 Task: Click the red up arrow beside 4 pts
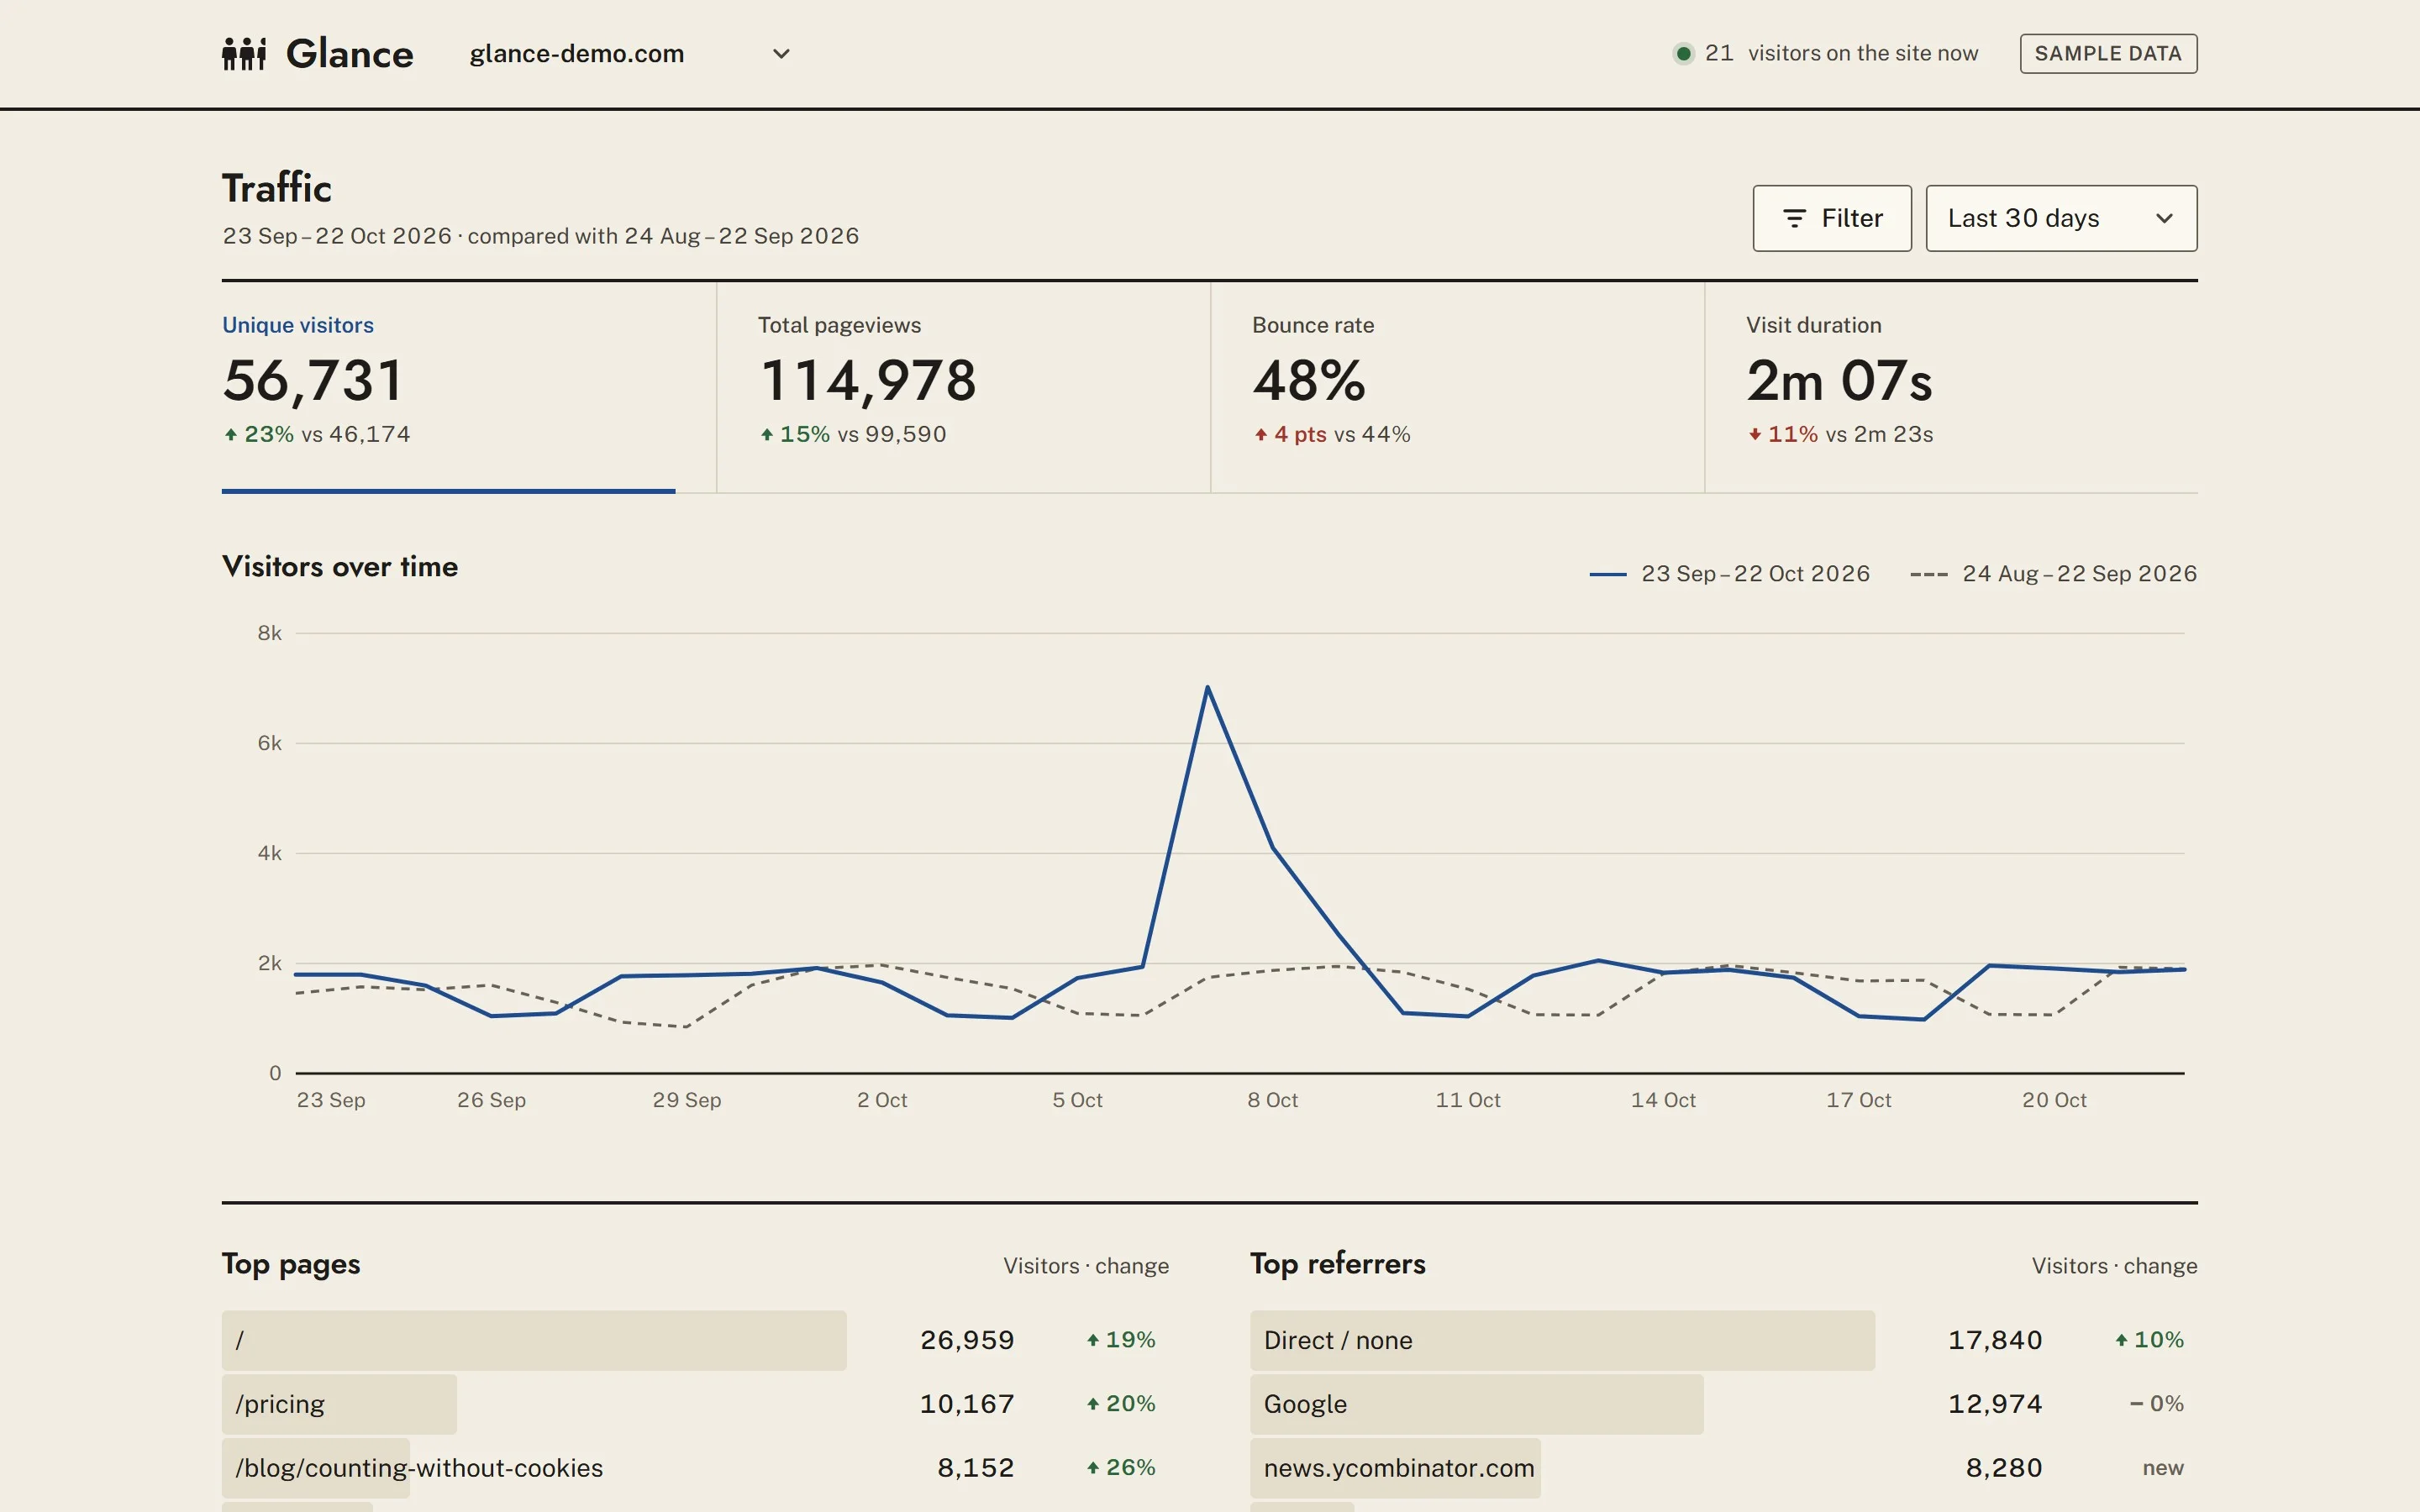coord(1261,434)
